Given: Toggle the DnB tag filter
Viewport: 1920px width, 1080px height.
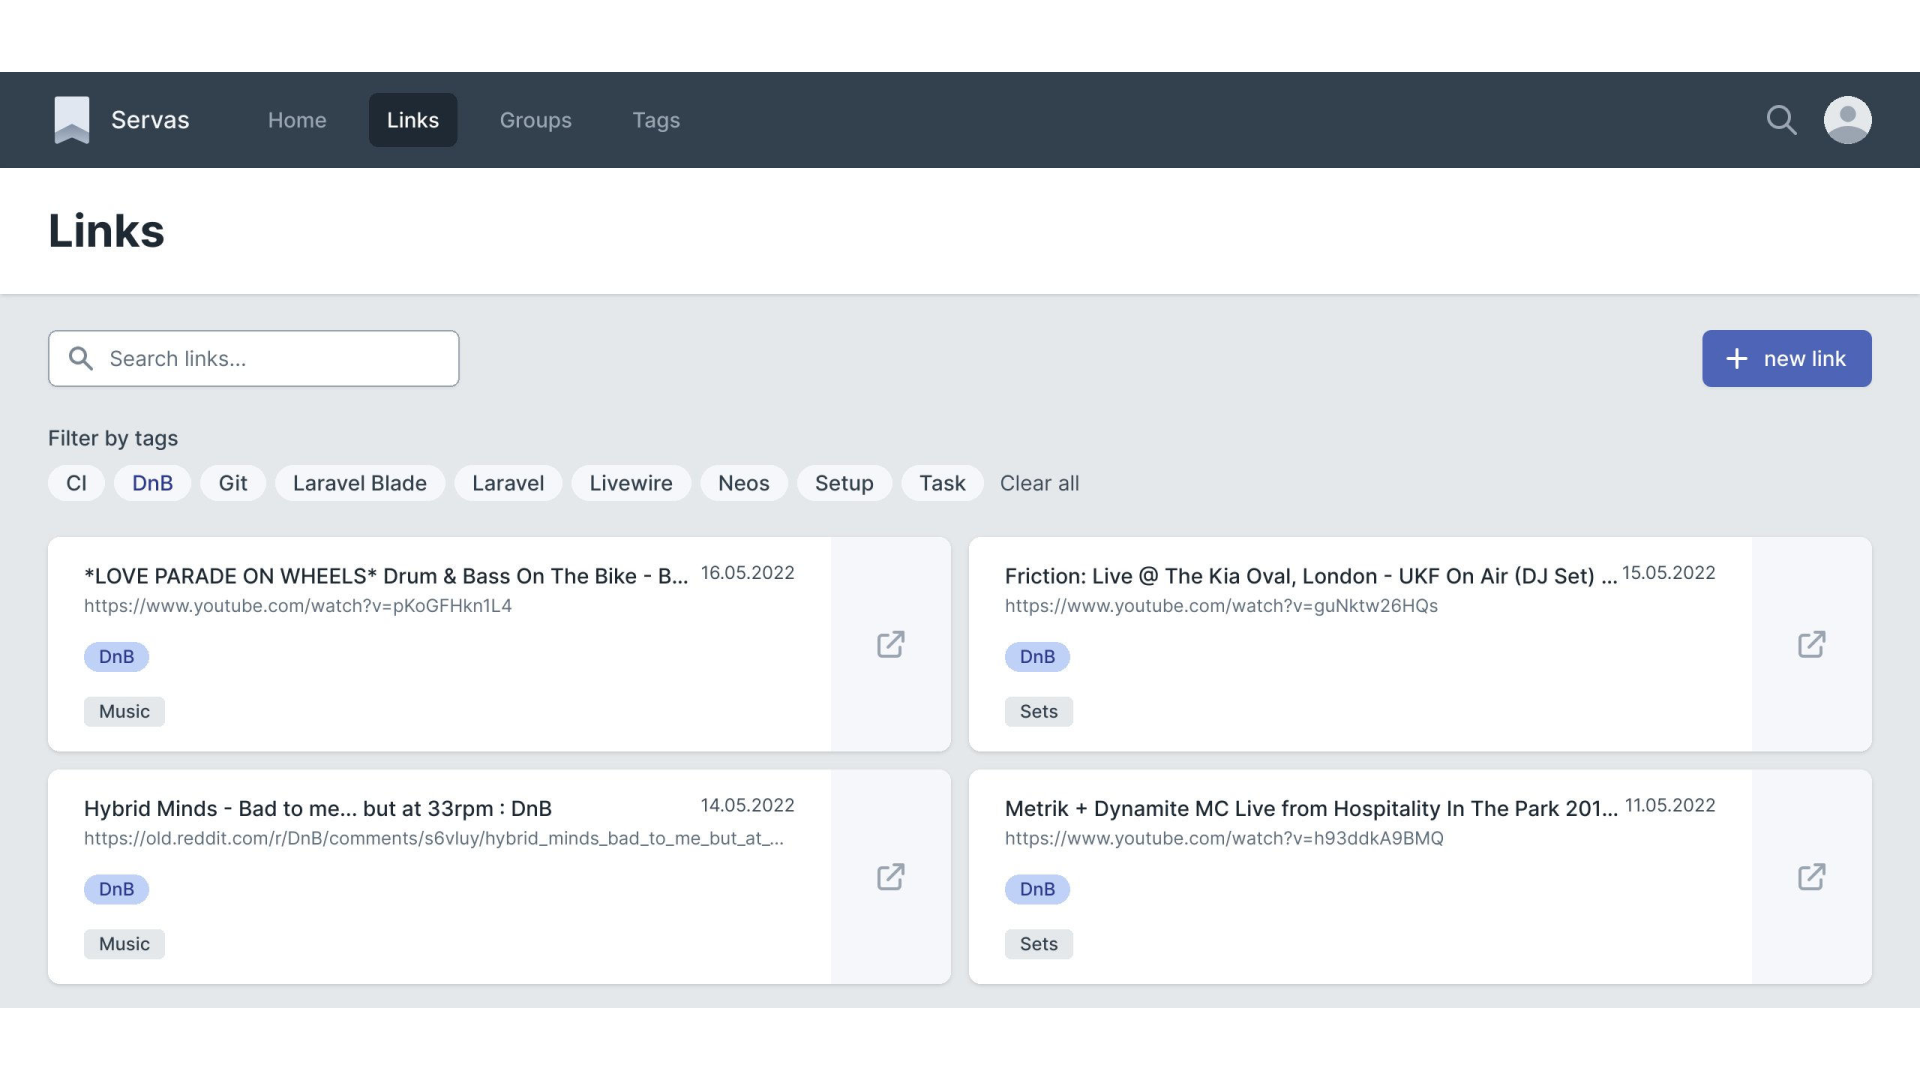Looking at the screenshot, I should coord(152,483).
